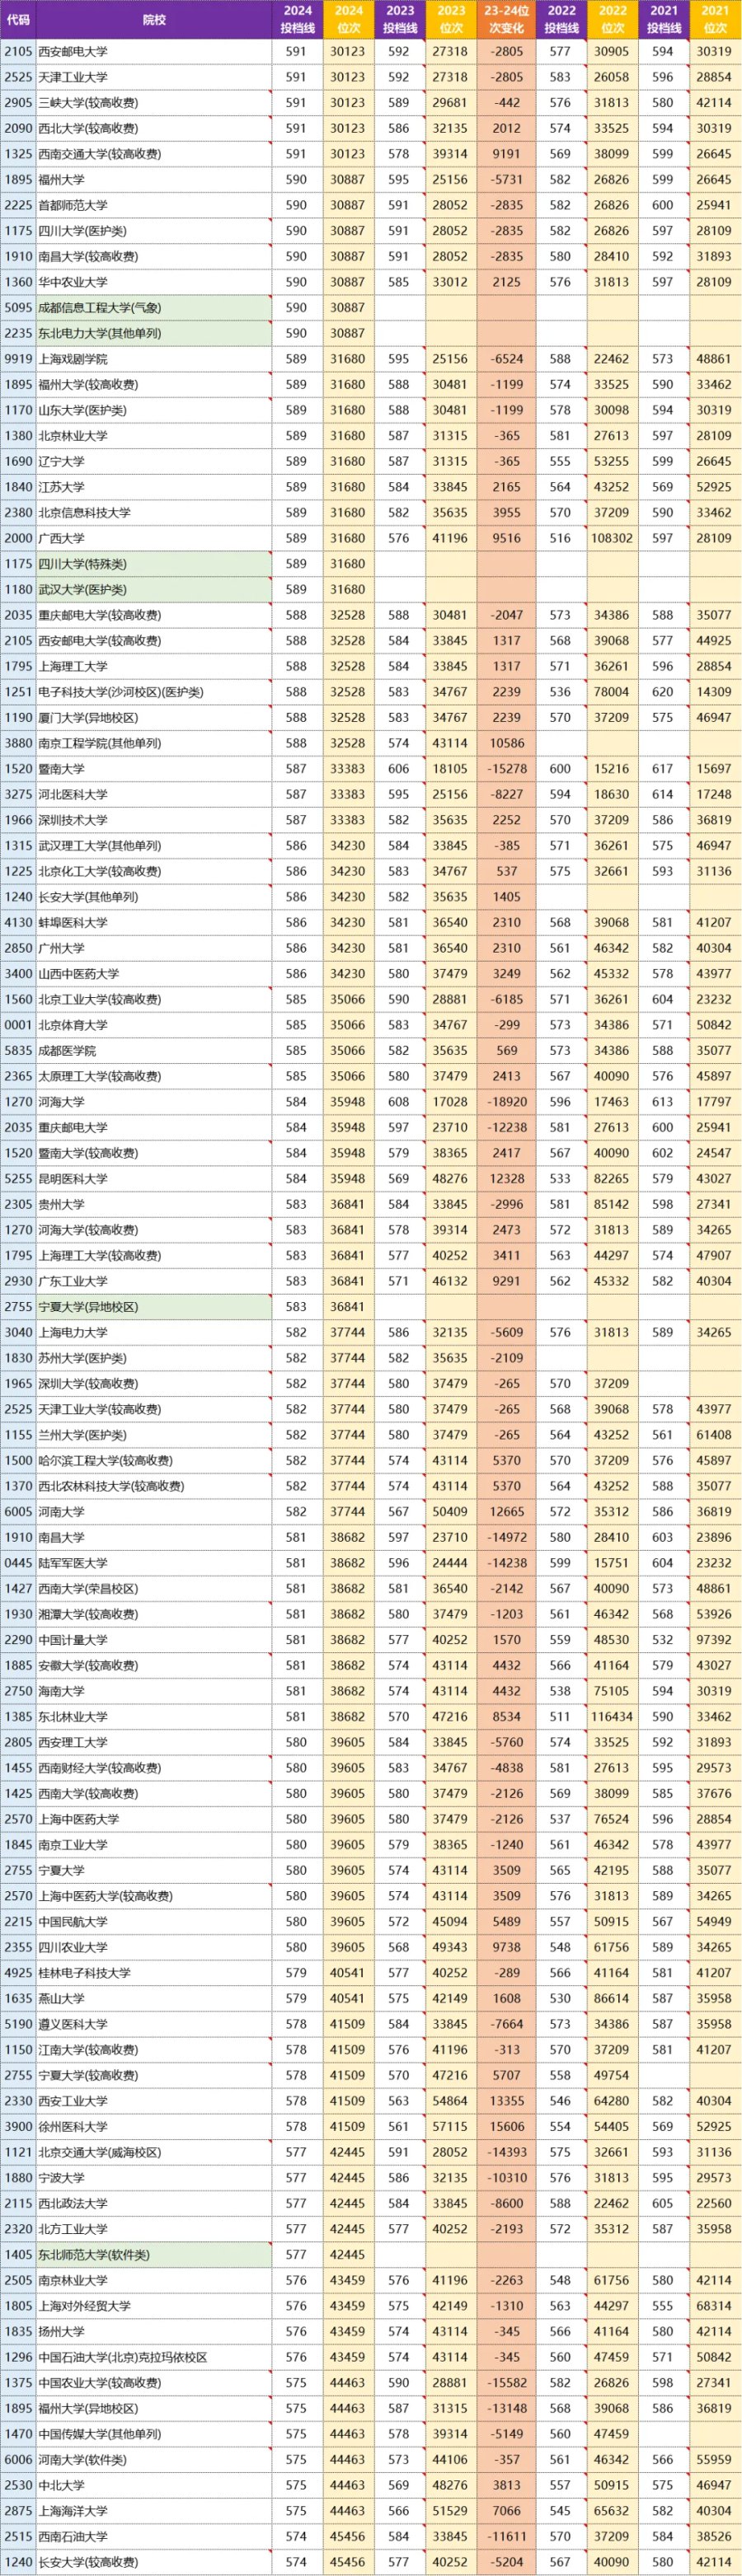Select the 2023 投档线 column header
The height and width of the screenshot is (2576, 742).
click(399, 20)
